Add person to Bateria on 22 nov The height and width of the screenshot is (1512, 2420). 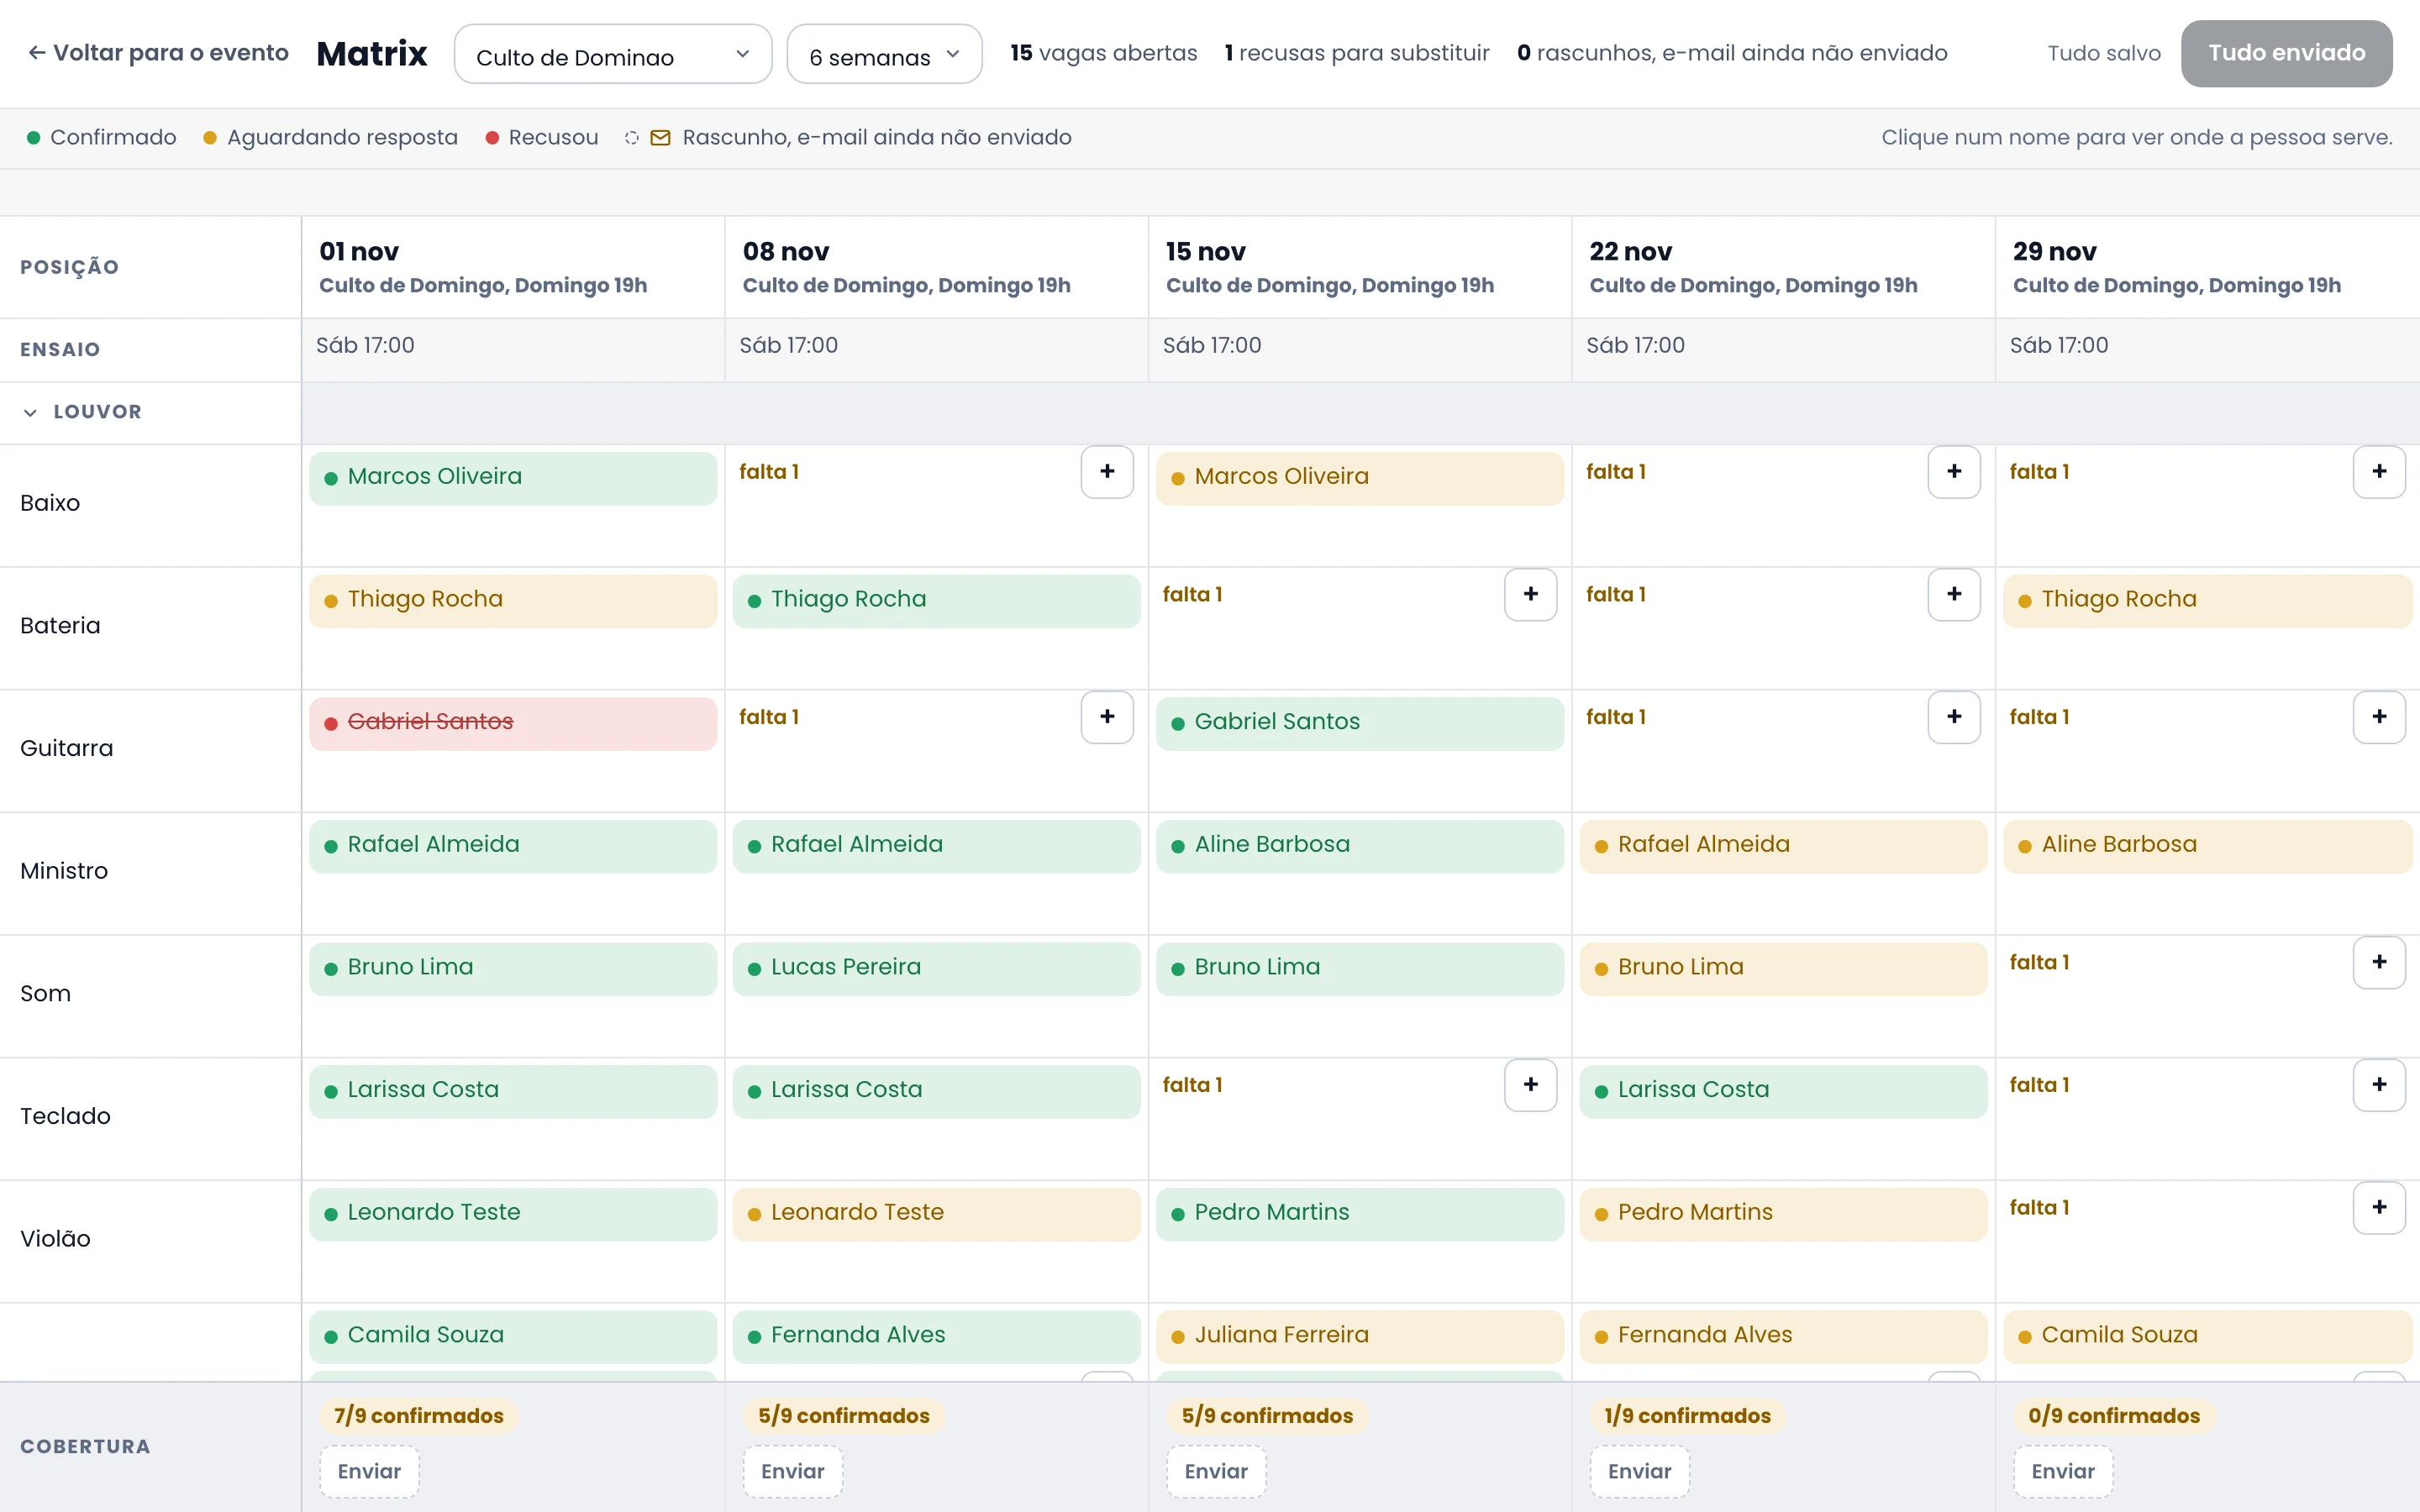point(1953,595)
